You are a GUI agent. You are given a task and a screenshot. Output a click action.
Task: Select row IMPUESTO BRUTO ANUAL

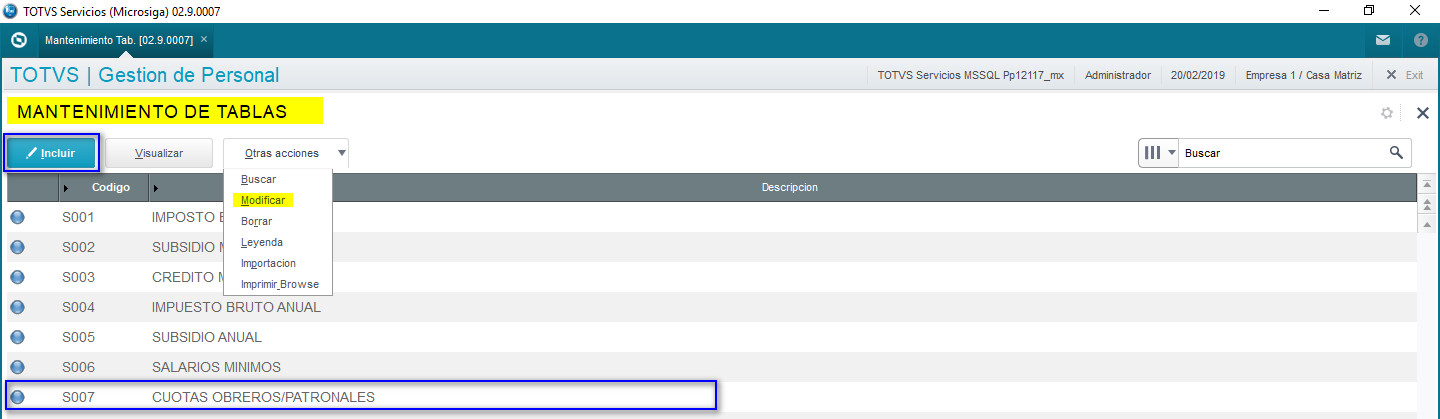(712, 307)
